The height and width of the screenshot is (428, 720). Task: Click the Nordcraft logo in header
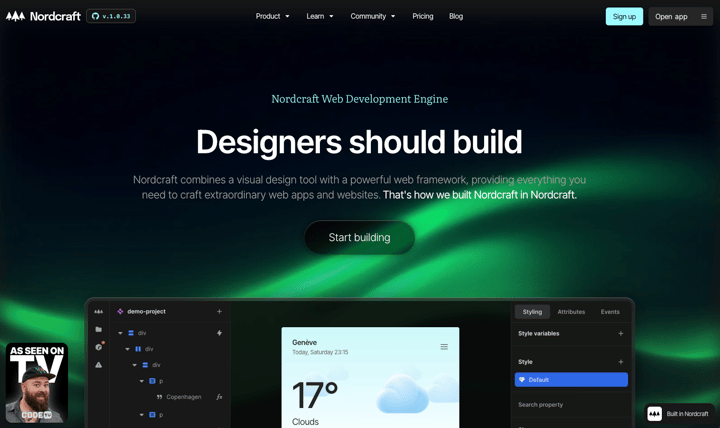[42, 16]
